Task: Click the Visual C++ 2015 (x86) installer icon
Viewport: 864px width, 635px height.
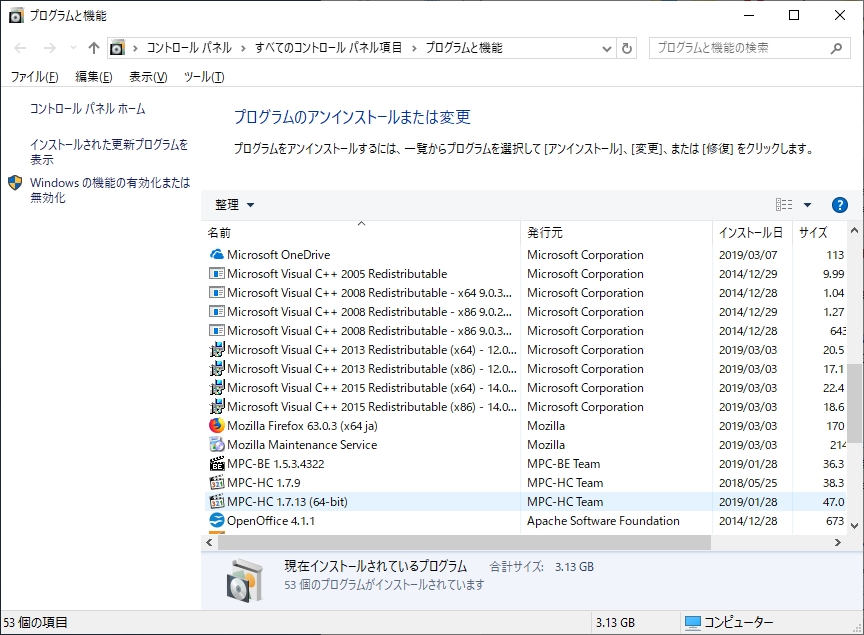Action: [217, 407]
